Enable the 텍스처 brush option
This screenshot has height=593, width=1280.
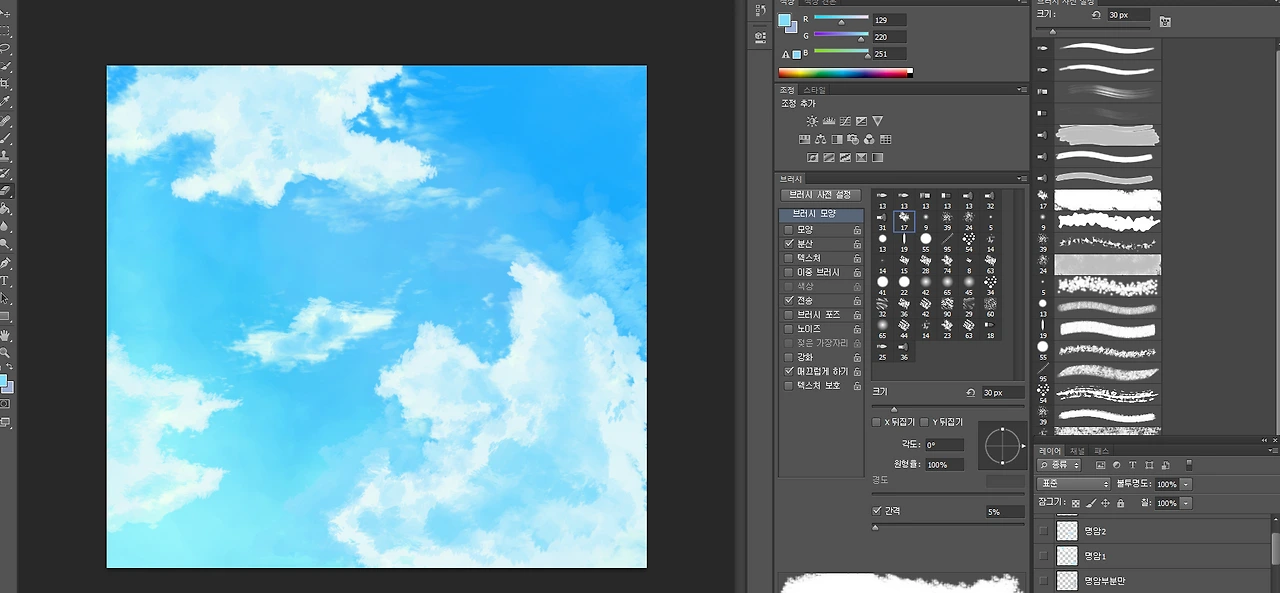point(790,257)
